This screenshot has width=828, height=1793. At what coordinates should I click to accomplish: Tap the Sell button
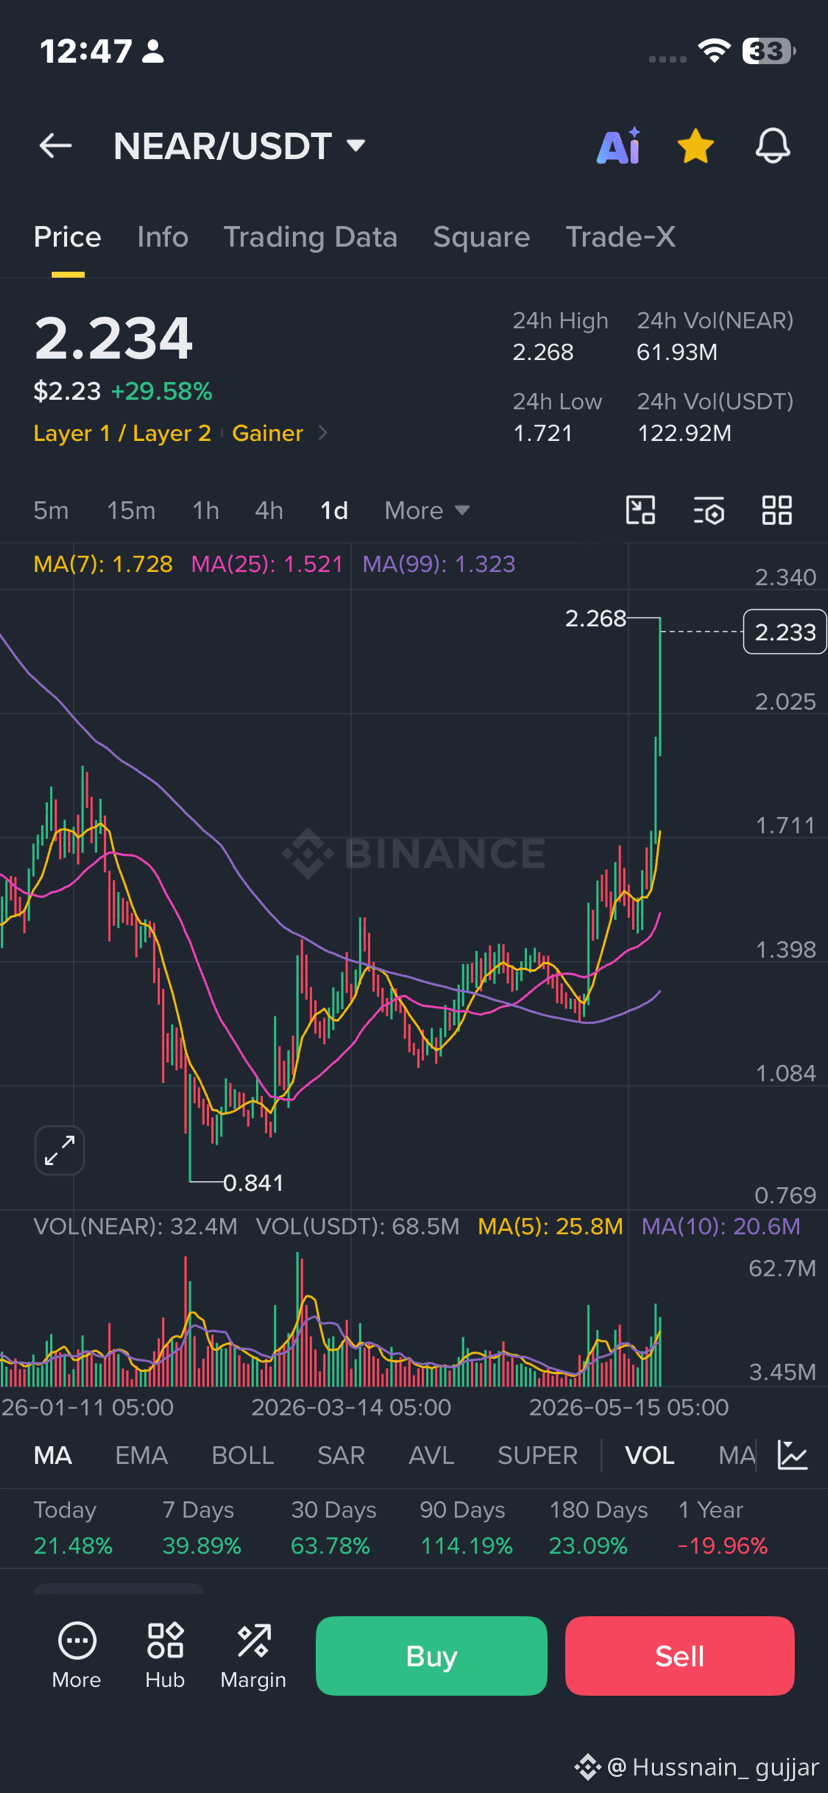click(x=680, y=1656)
